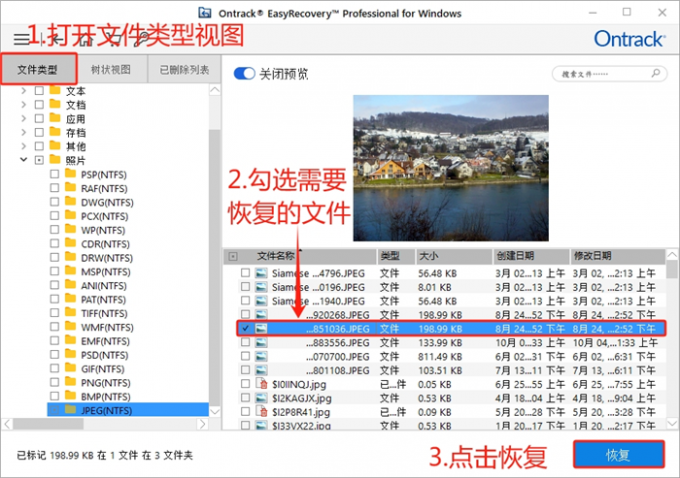680x478 pixels.
Task: Click the RAF(NTFS) folder icon
Action: [x=70, y=188]
